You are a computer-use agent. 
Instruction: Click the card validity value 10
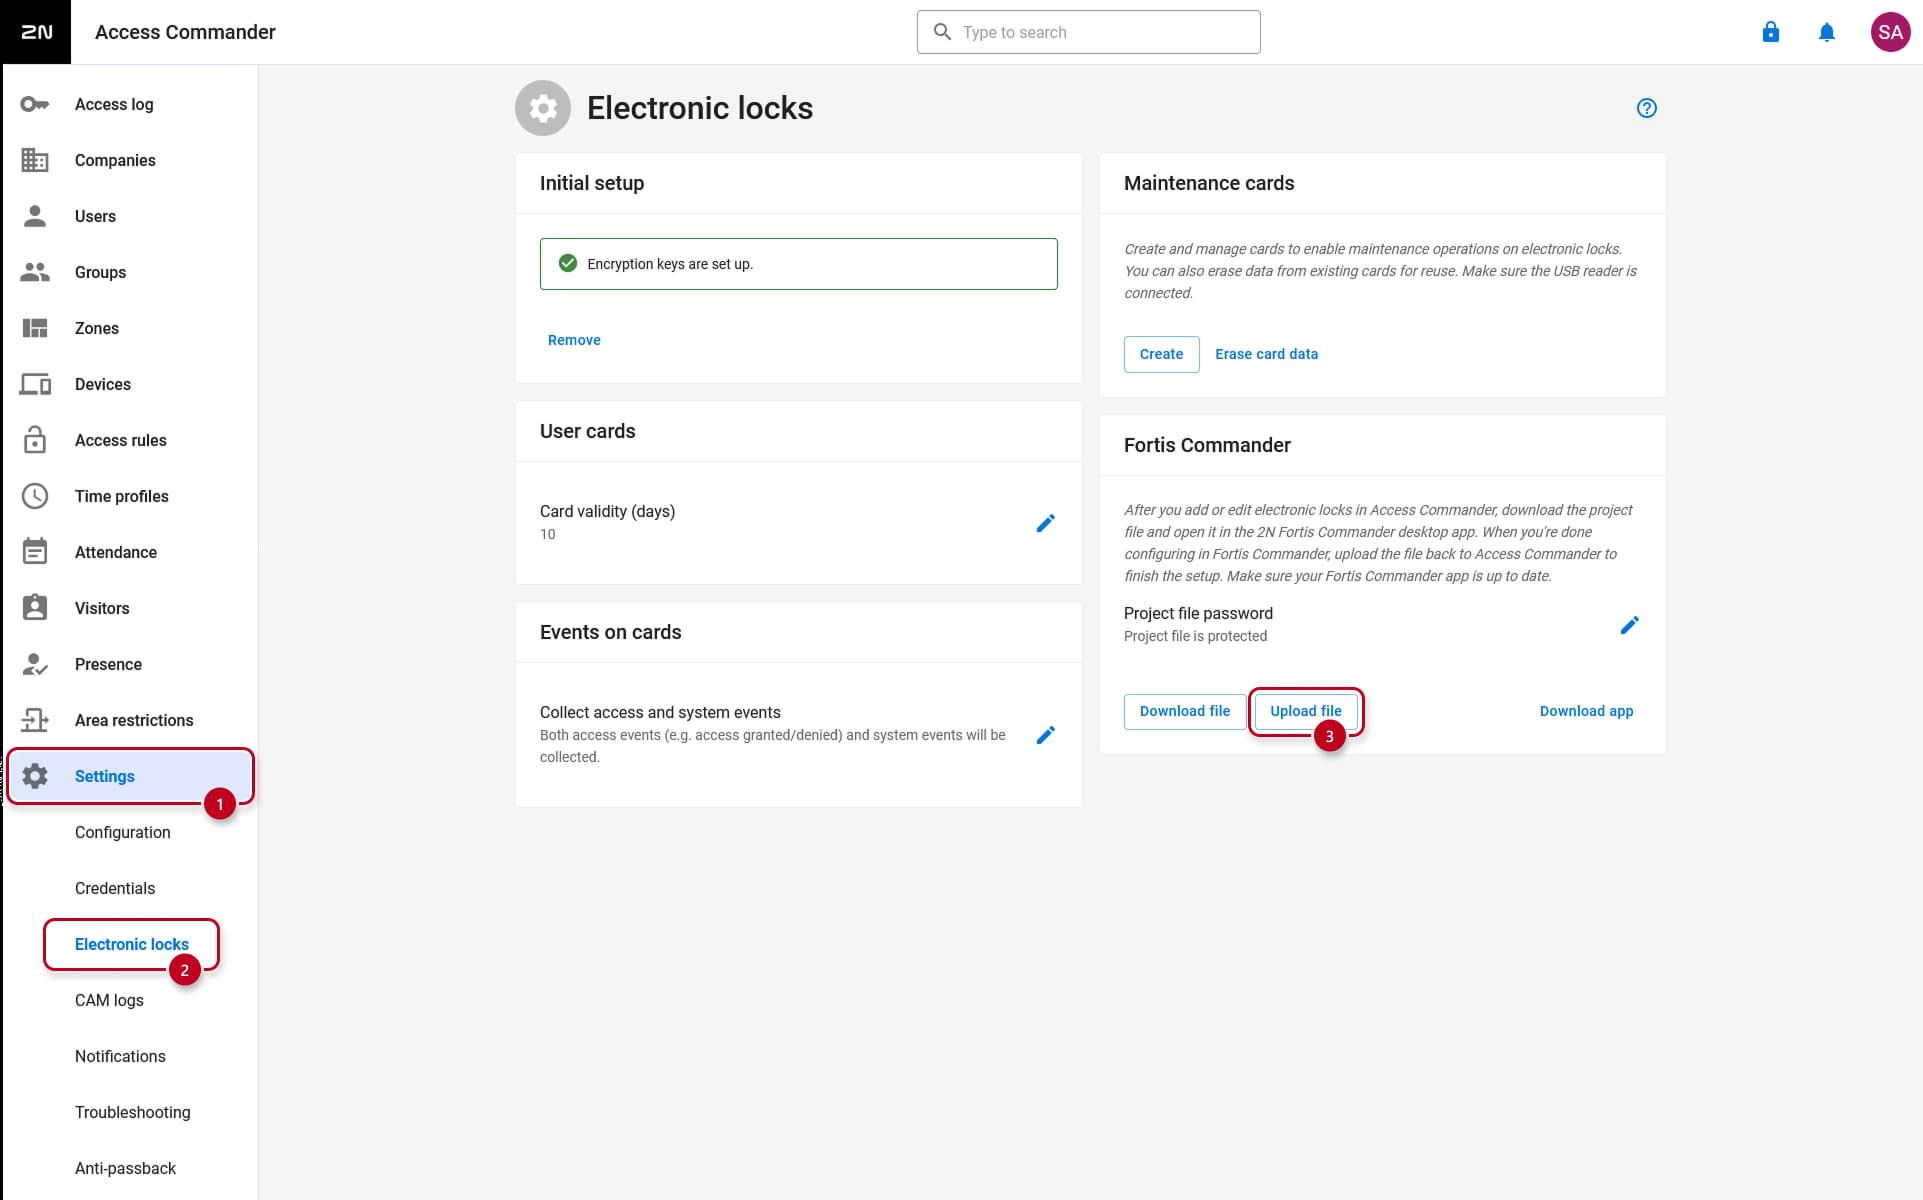click(x=548, y=534)
